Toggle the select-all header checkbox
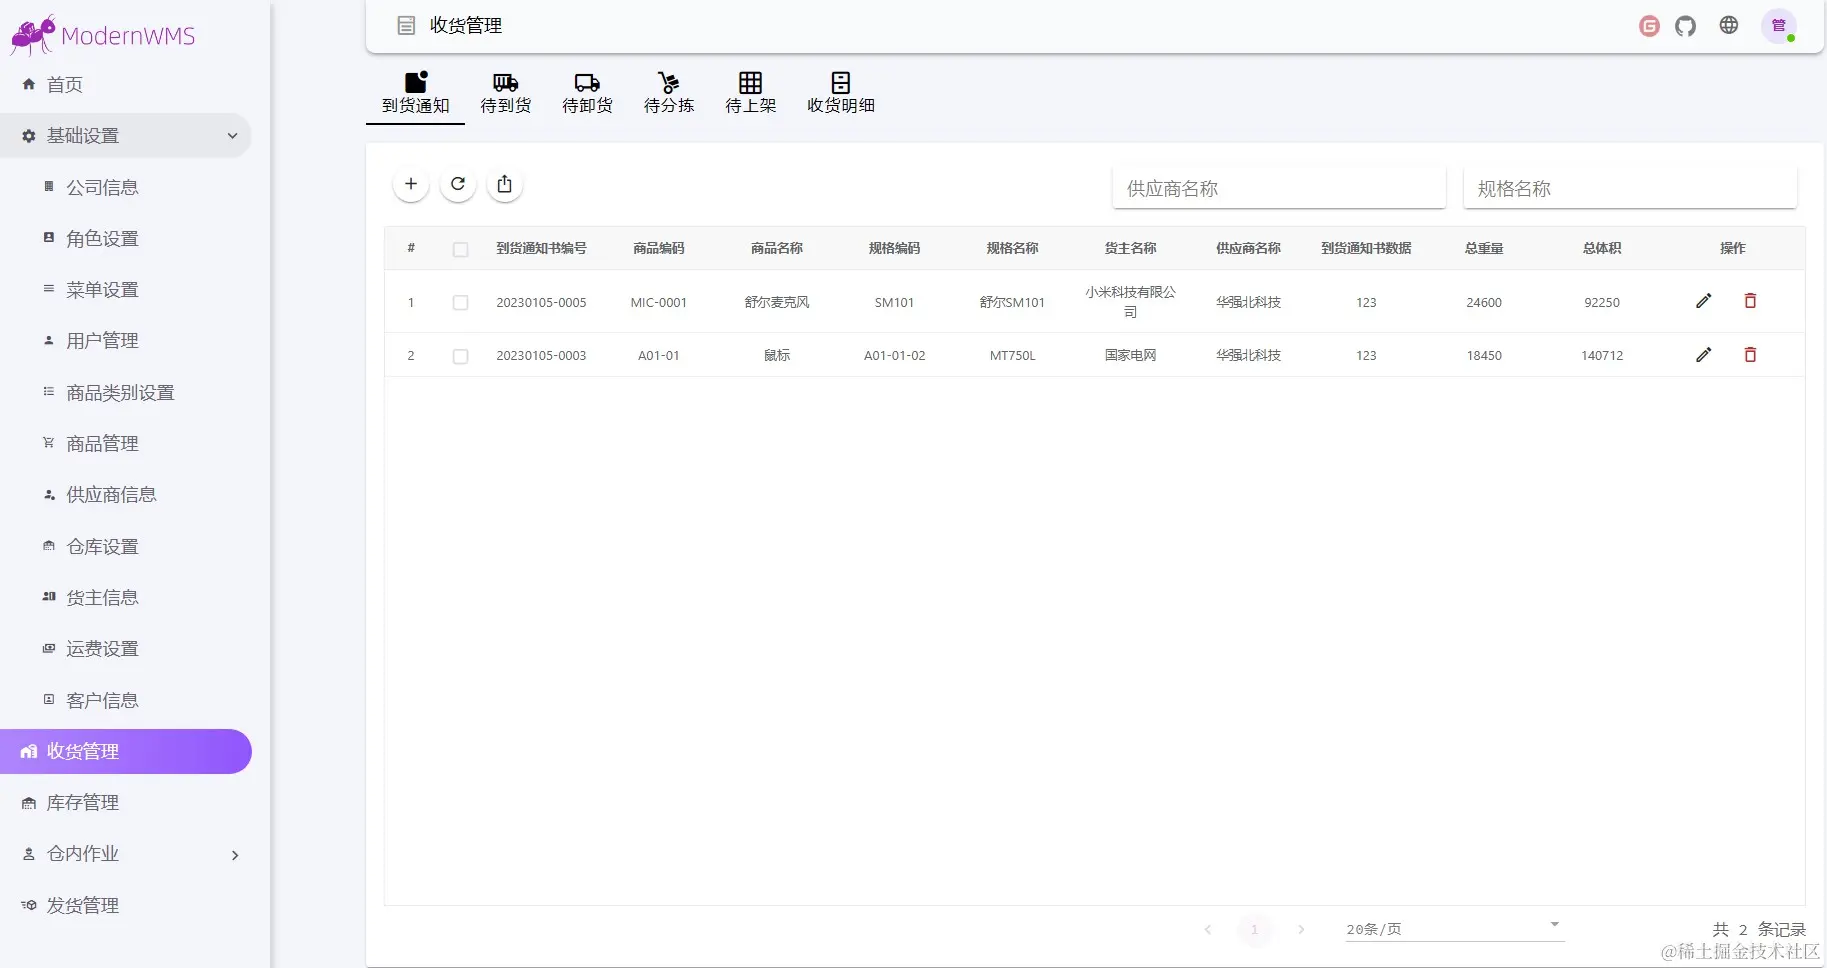This screenshot has width=1827, height=968. [x=460, y=249]
